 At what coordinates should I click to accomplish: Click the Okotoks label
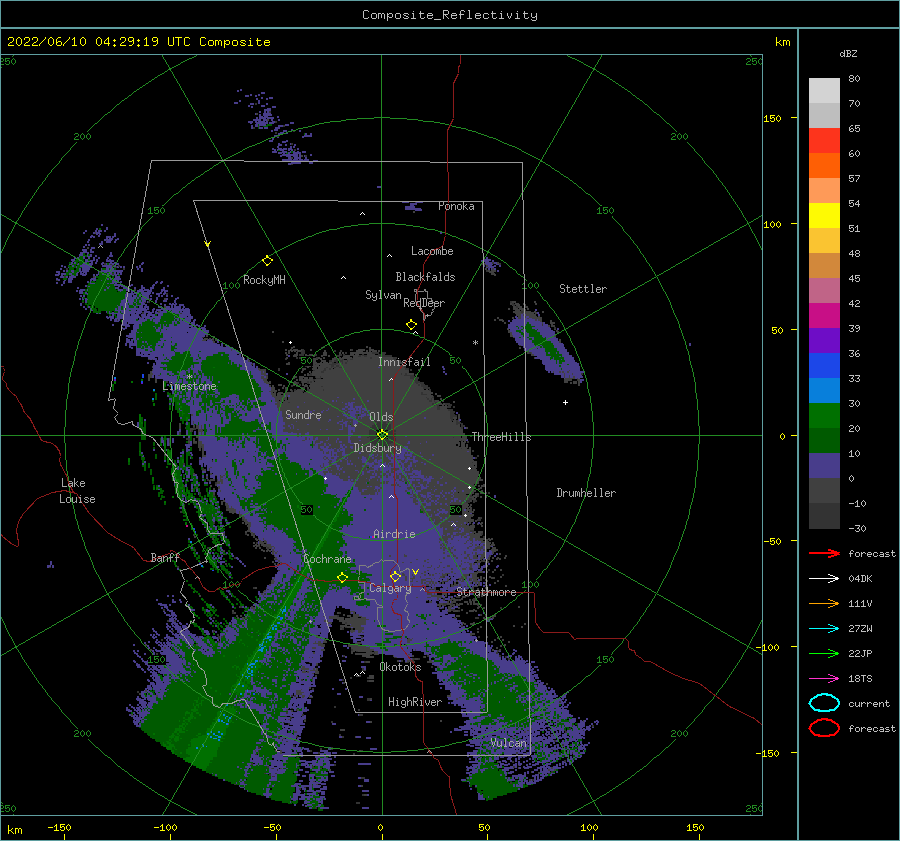[x=400, y=667]
